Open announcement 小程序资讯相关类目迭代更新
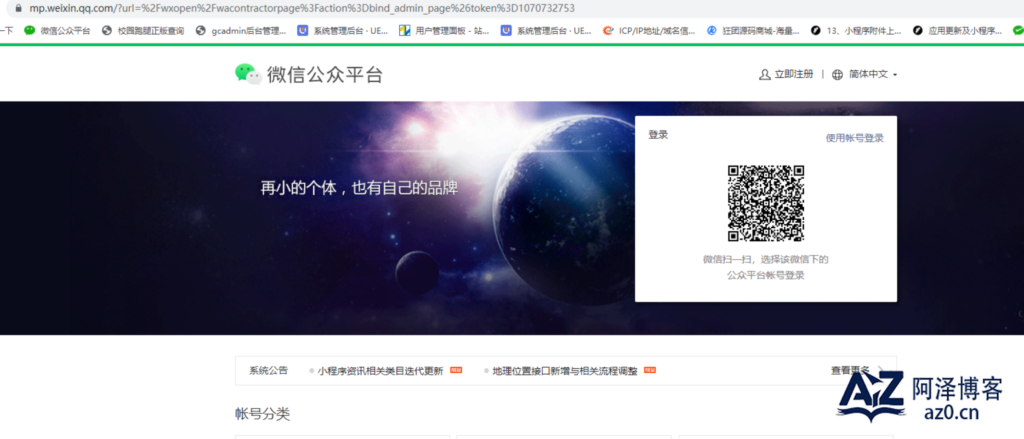1024x439 pixels. point(380,371)
